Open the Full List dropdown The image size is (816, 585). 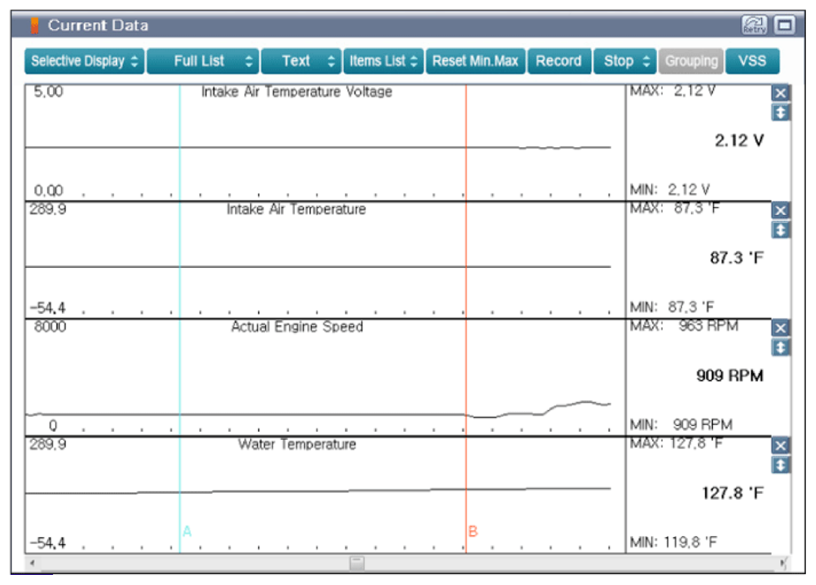(202, 61)
